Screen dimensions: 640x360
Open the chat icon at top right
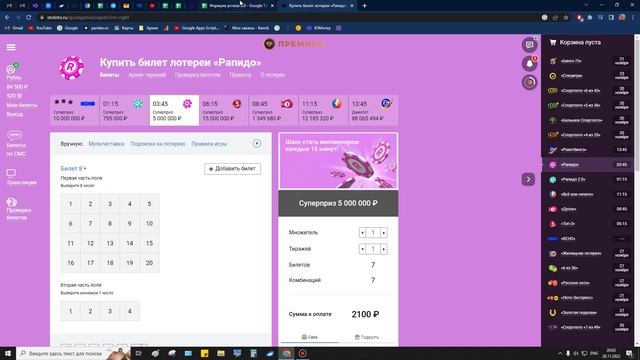[x=529, y=44]
